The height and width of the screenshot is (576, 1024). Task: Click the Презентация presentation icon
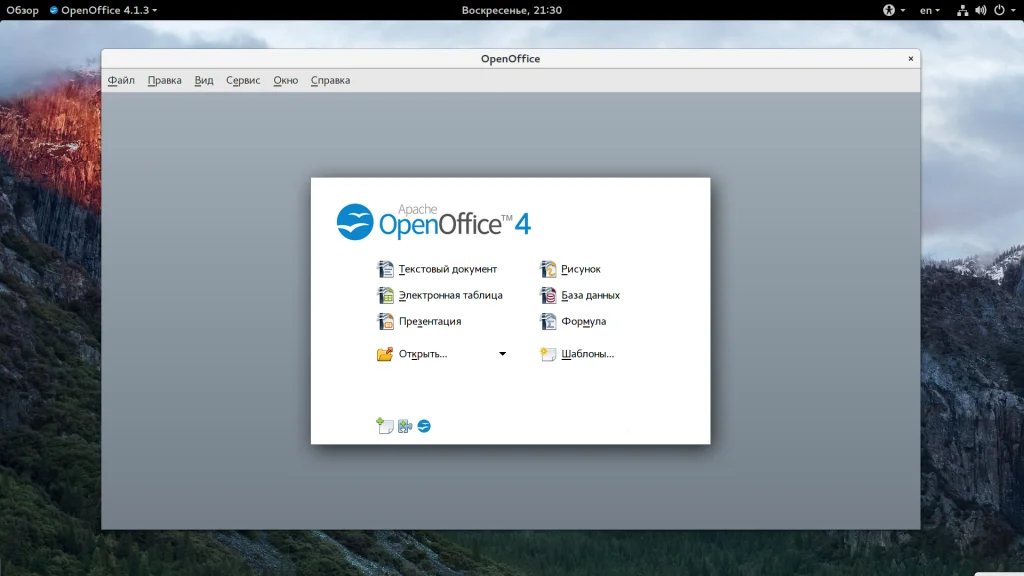385,322
